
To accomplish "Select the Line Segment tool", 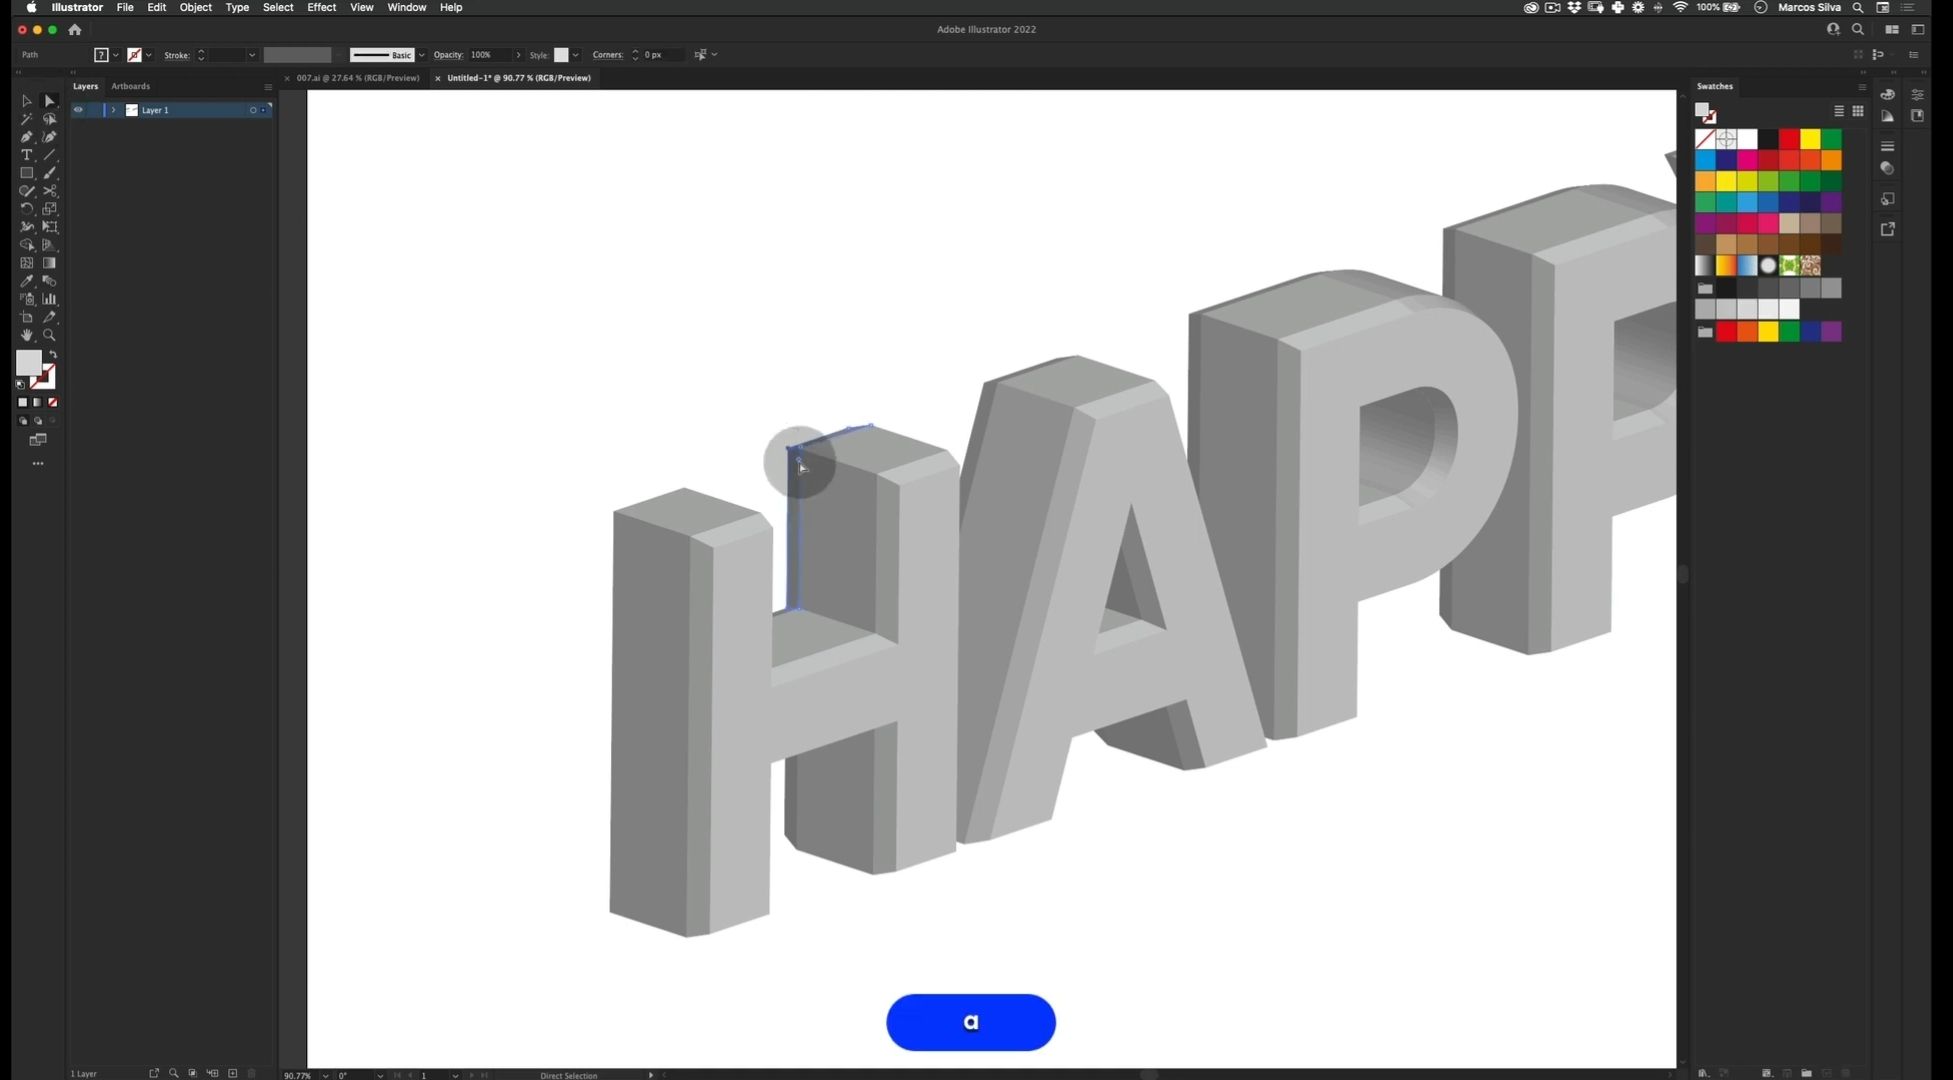I will click(49, 155).
